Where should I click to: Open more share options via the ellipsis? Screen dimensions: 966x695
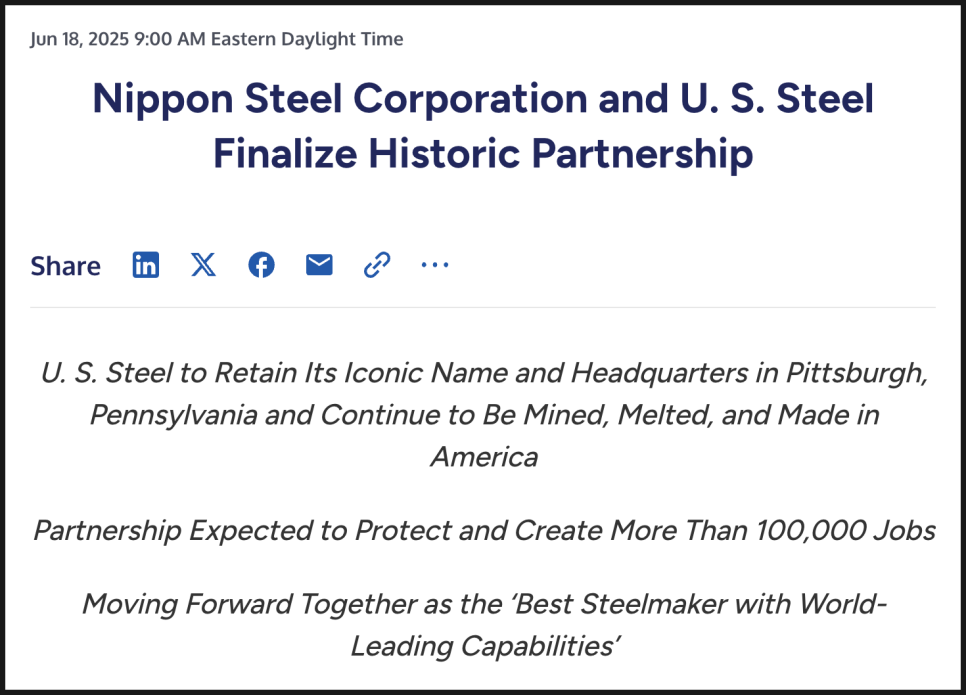click(435, 265)
